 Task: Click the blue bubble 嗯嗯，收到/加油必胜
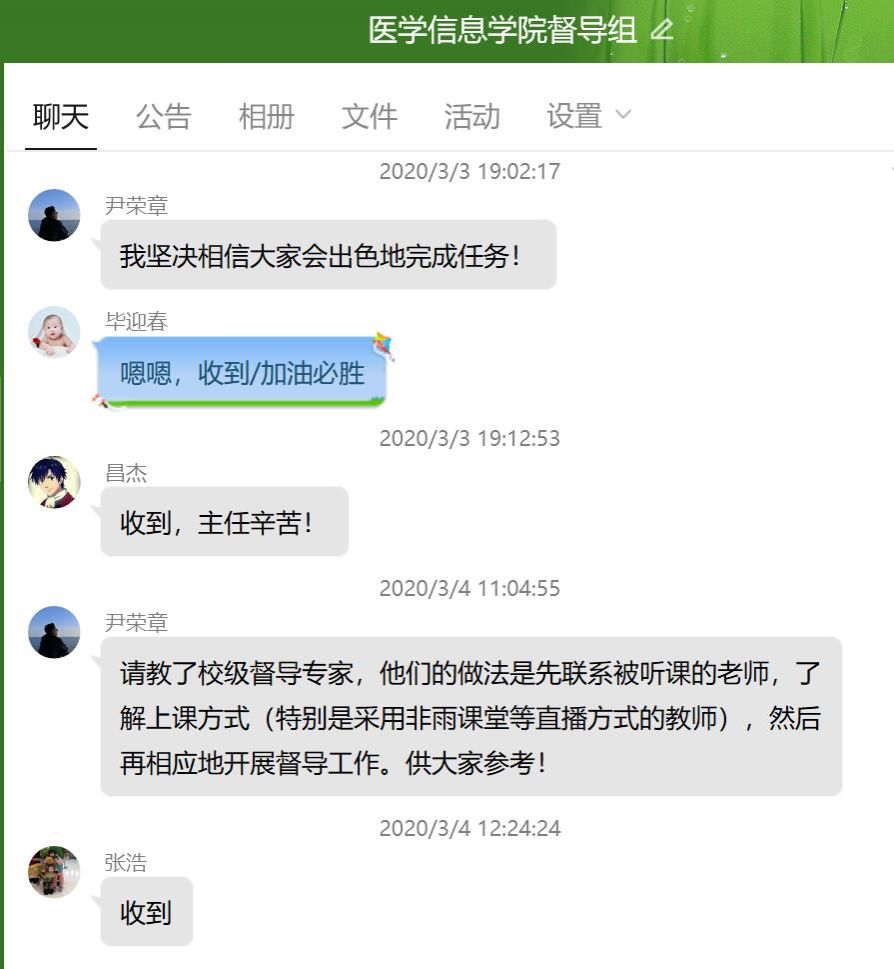(242, 373)
